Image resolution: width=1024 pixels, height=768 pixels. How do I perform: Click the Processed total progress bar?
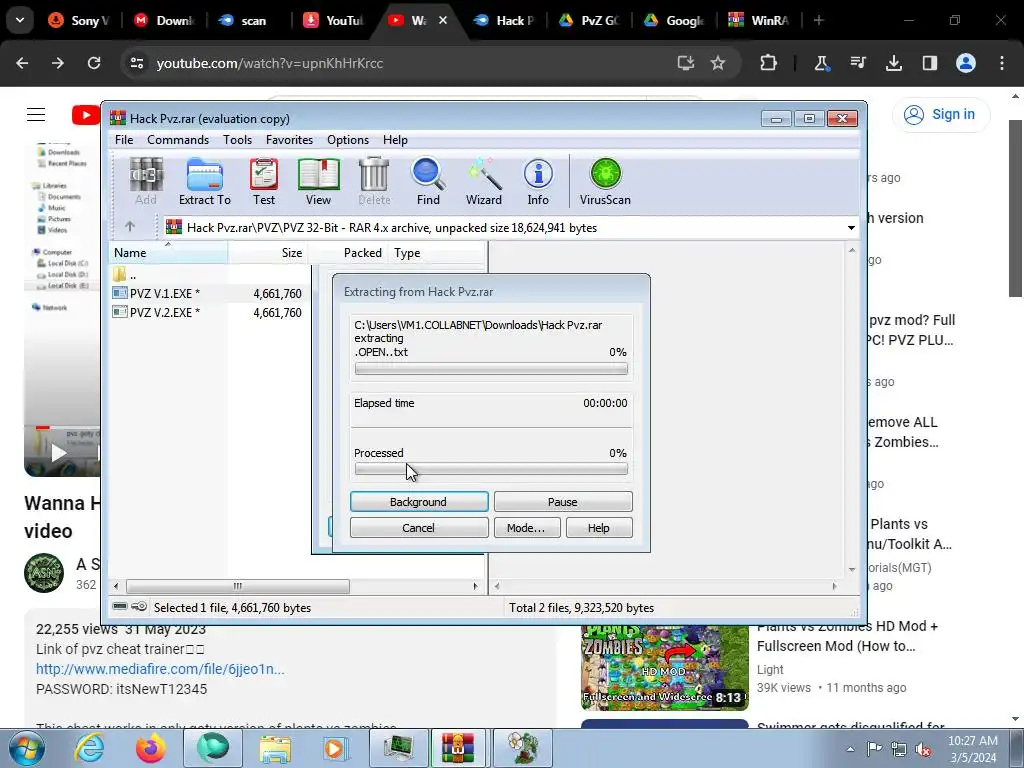tap(491, 470)
